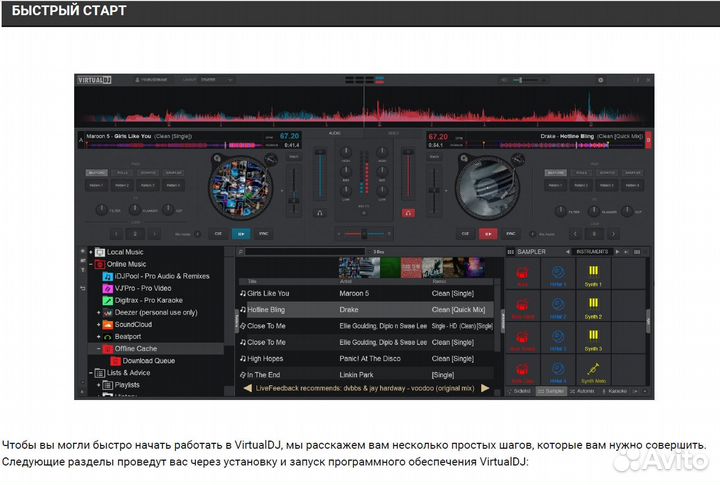This screenshot has height=485, width=720.
Task: Open the Automix tab
Action: pyautogui.click(x=582, y=391)
